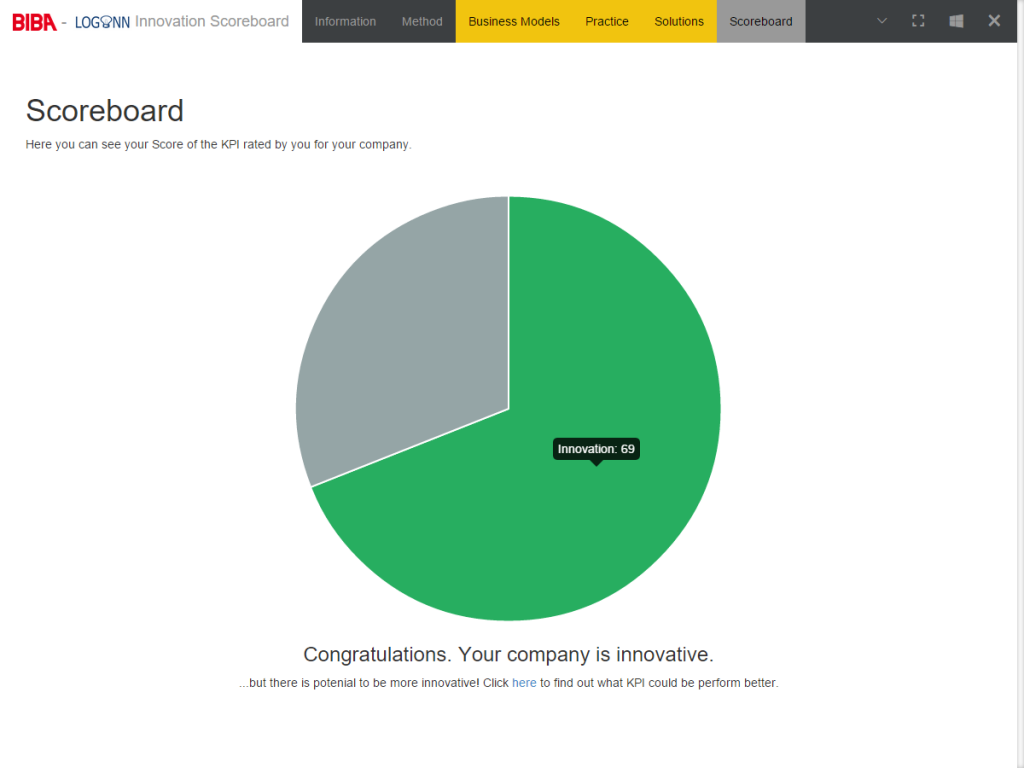Open the Solutions tab
Screen dimensions: 1024x768
(x=679, y=21)
